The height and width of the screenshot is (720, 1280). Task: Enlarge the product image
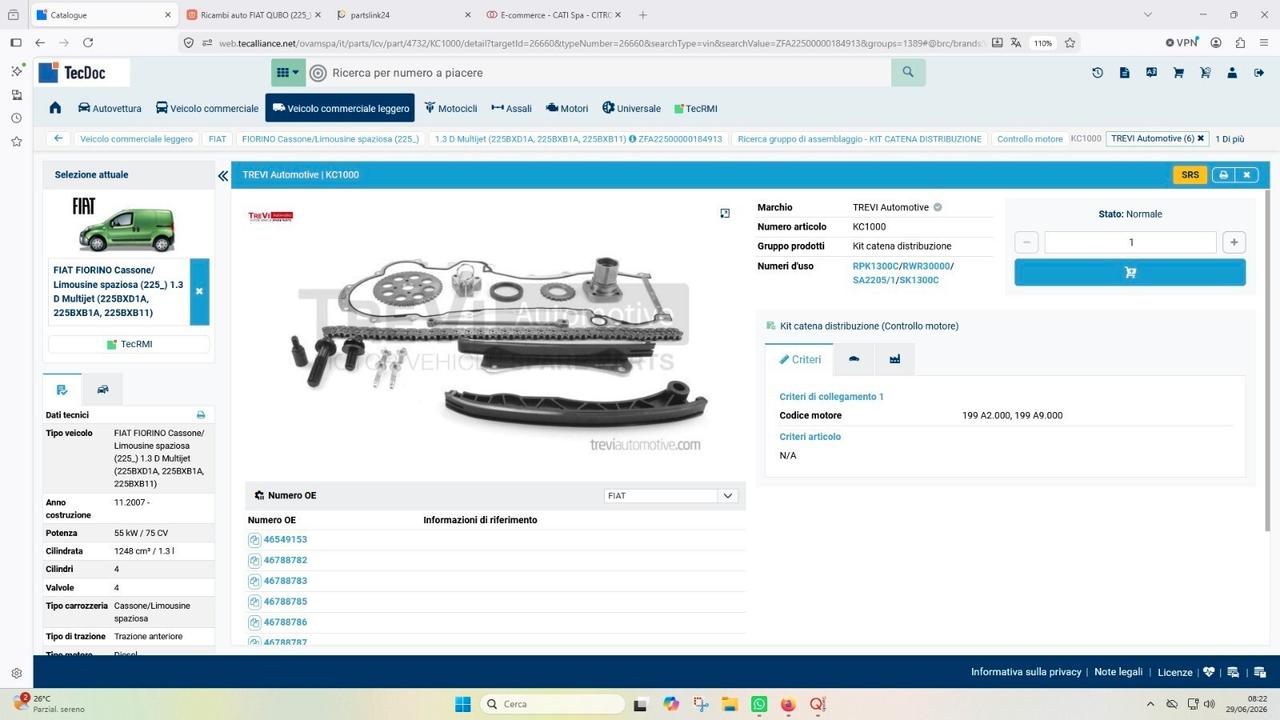pyautogui.click(x=725, y=213)
